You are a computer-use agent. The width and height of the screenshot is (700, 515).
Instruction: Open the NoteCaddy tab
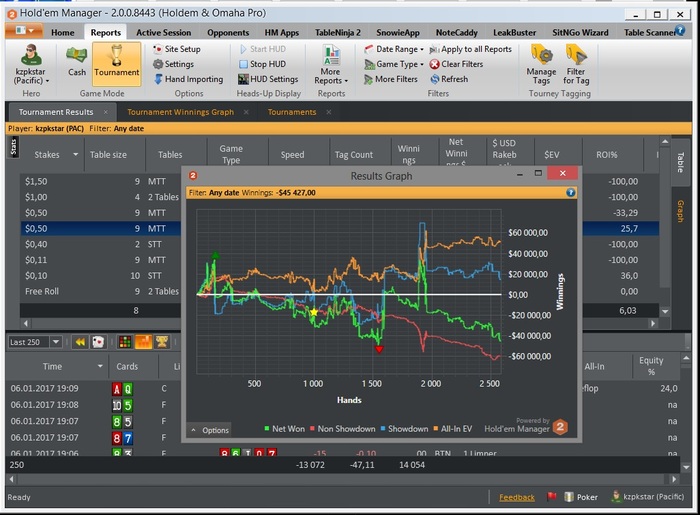[456, 33]
